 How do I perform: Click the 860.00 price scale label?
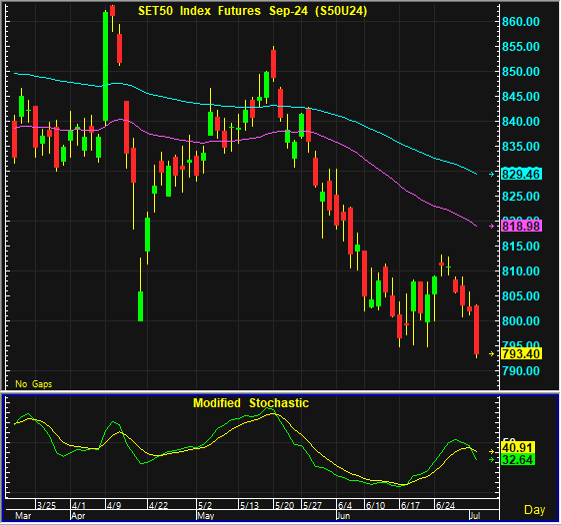coord(521,22)
